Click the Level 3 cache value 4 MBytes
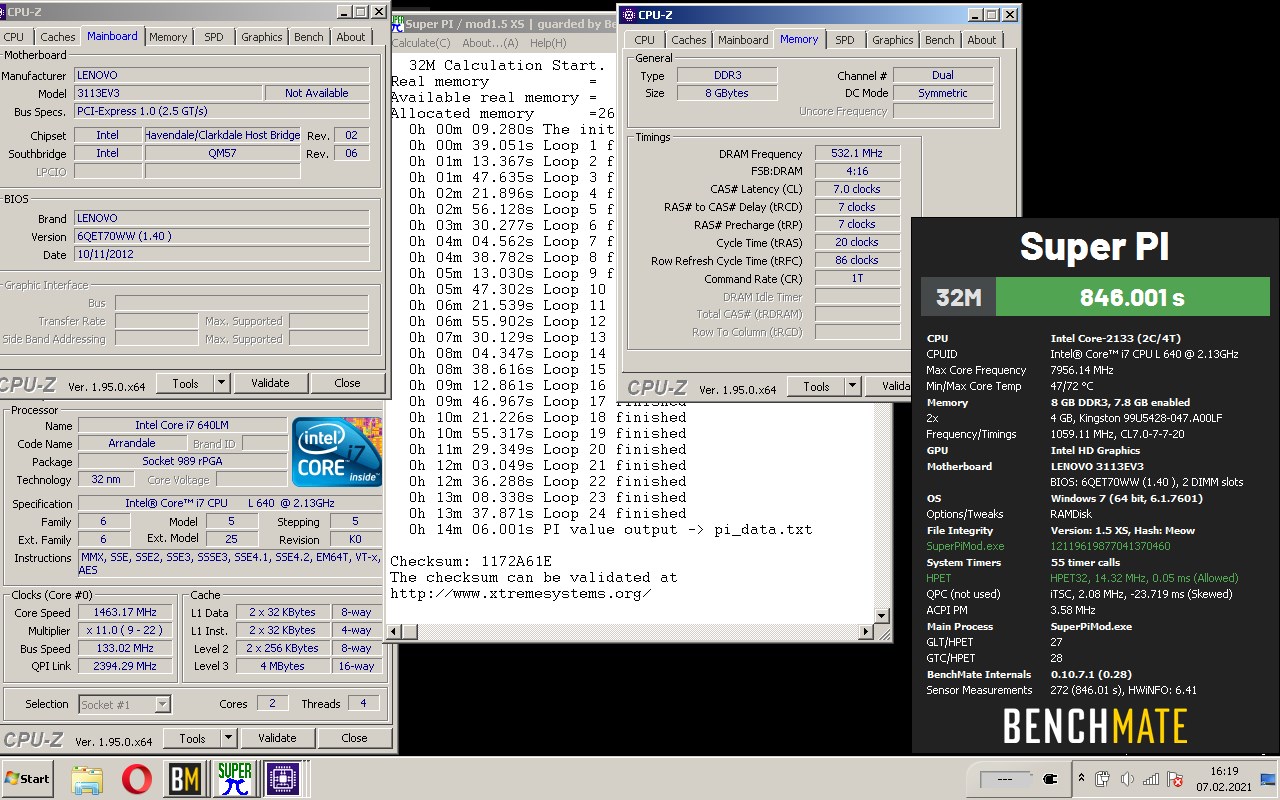 pos(285,666)
